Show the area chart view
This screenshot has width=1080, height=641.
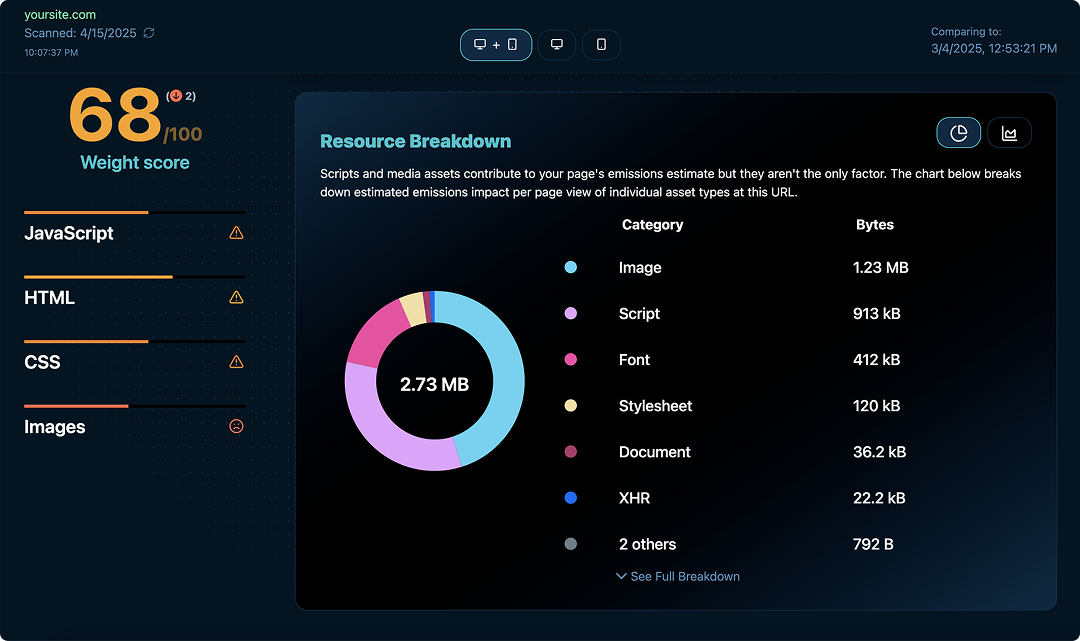click(x=1009, y=133)
